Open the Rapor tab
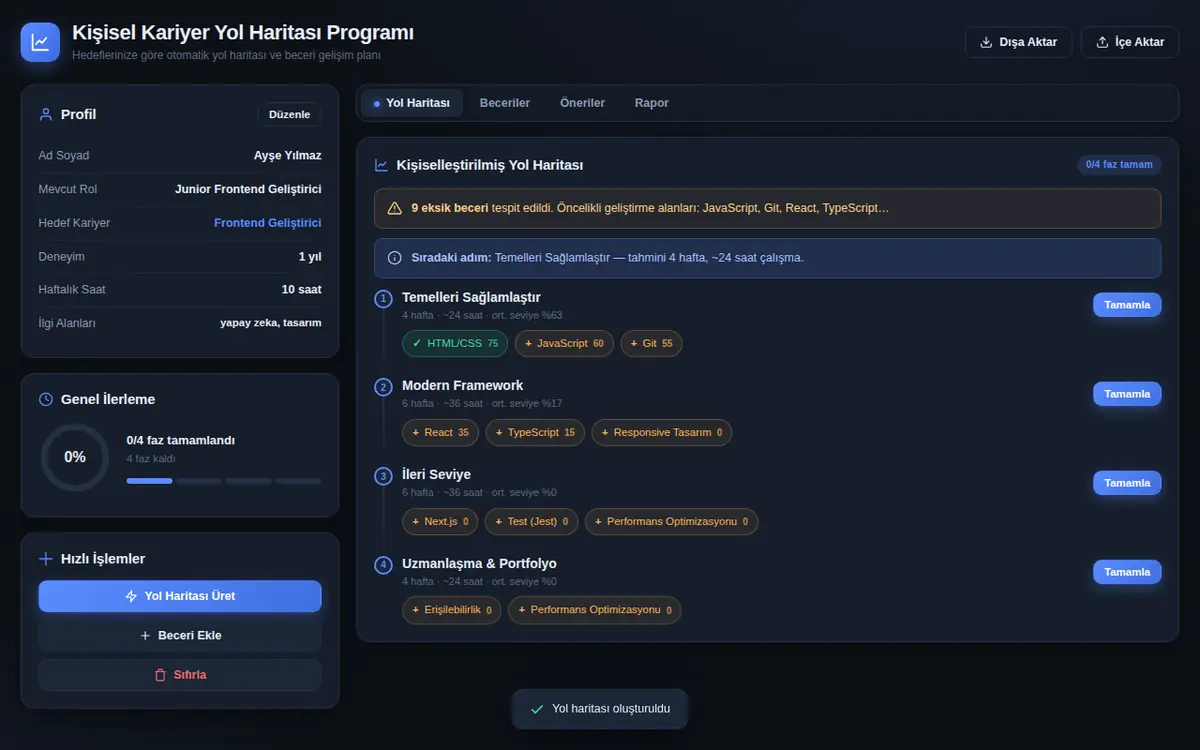The image size is (1200, 750). [652, 103]
